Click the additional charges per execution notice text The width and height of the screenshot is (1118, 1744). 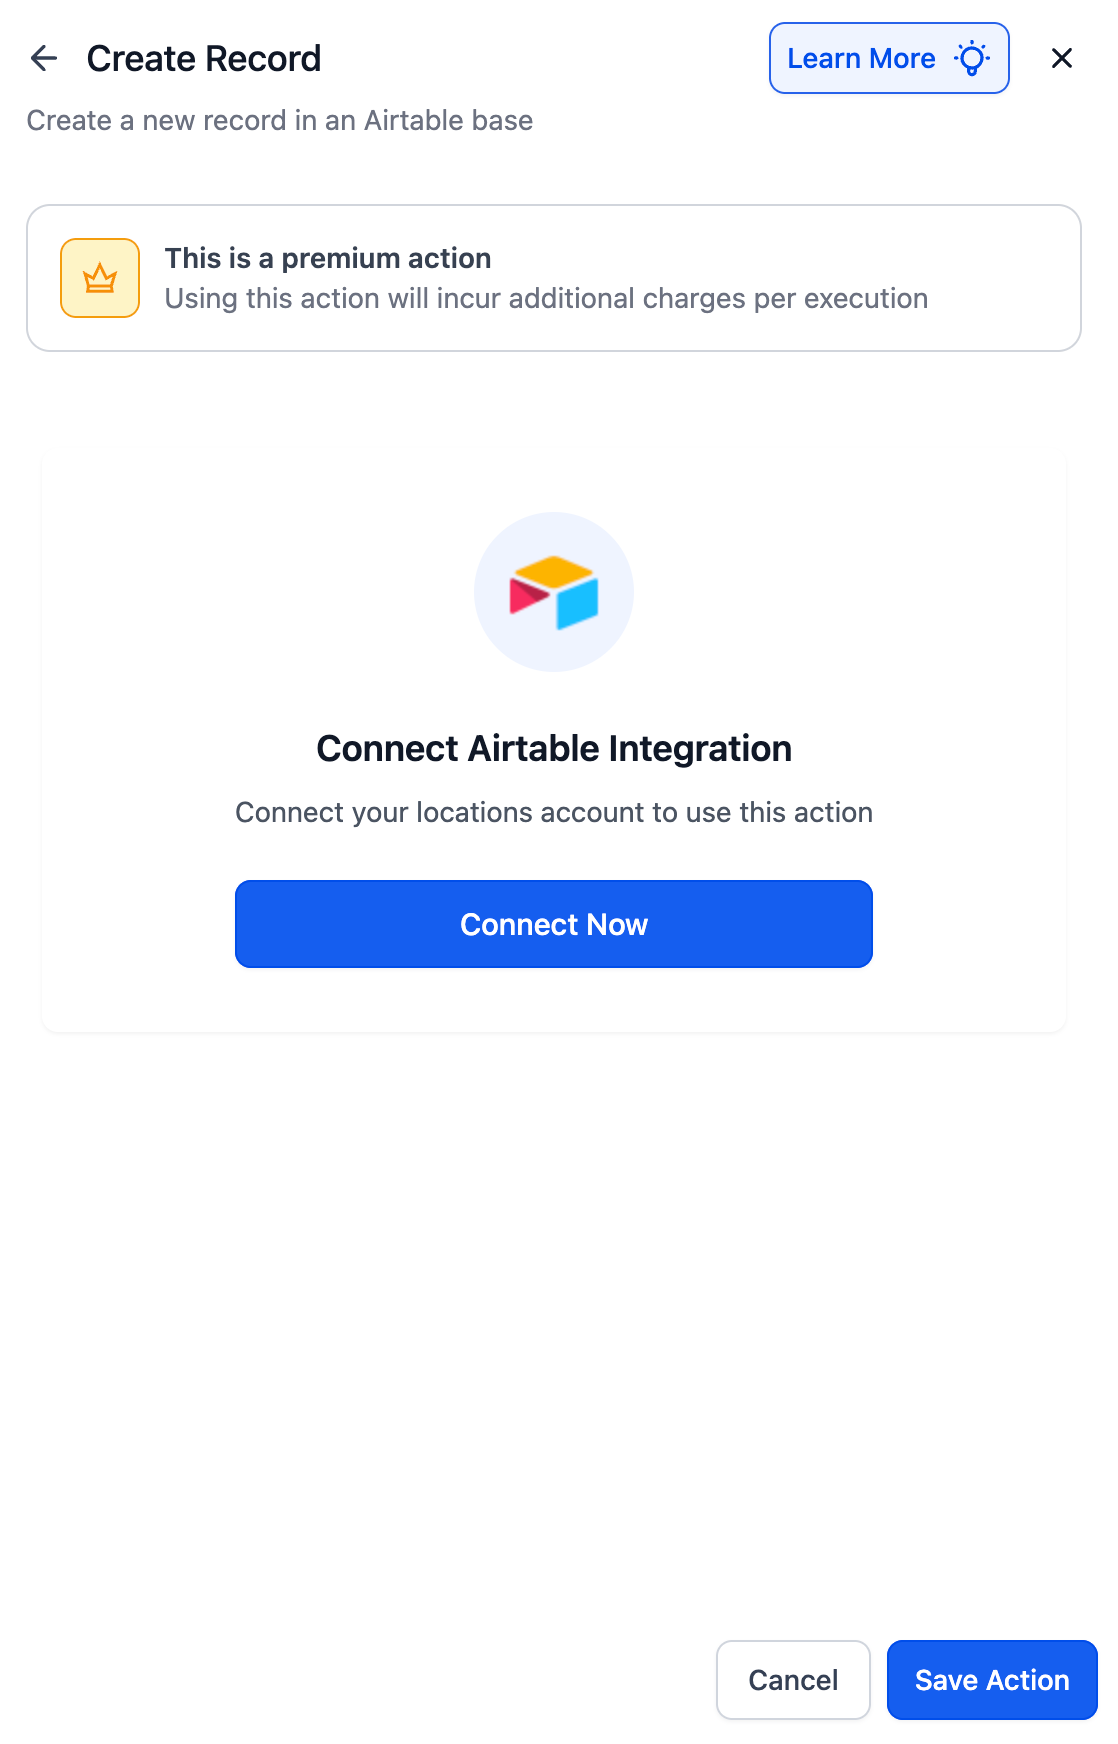546,299
